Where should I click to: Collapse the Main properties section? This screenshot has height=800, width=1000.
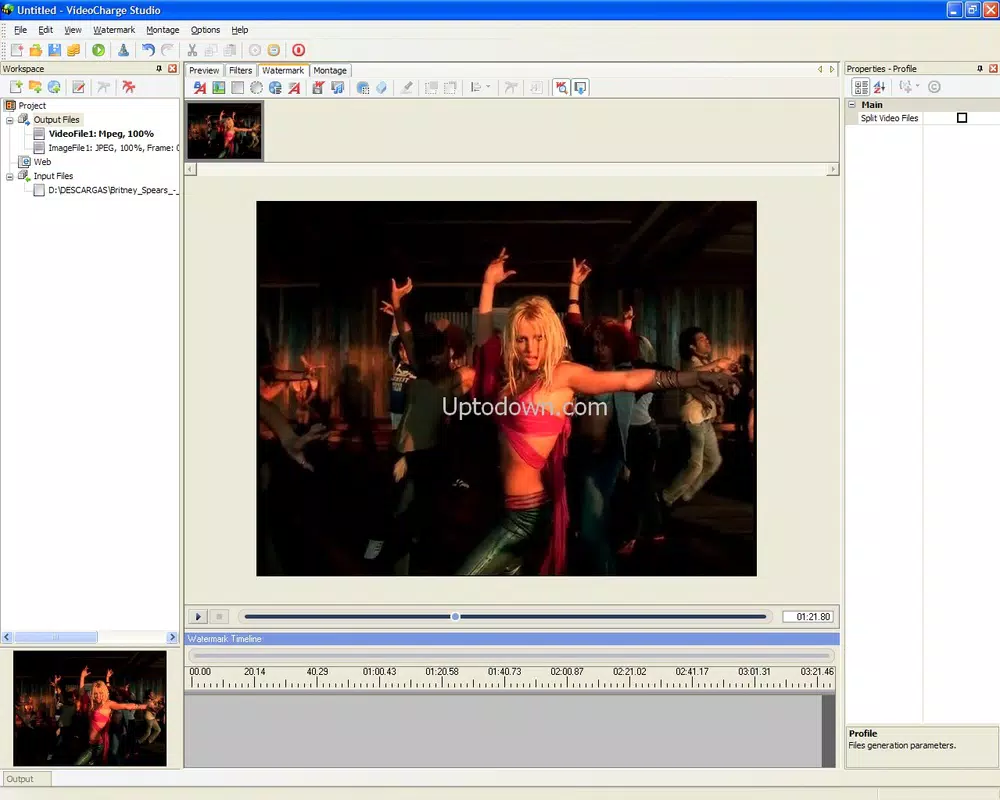tap(852, 104)
